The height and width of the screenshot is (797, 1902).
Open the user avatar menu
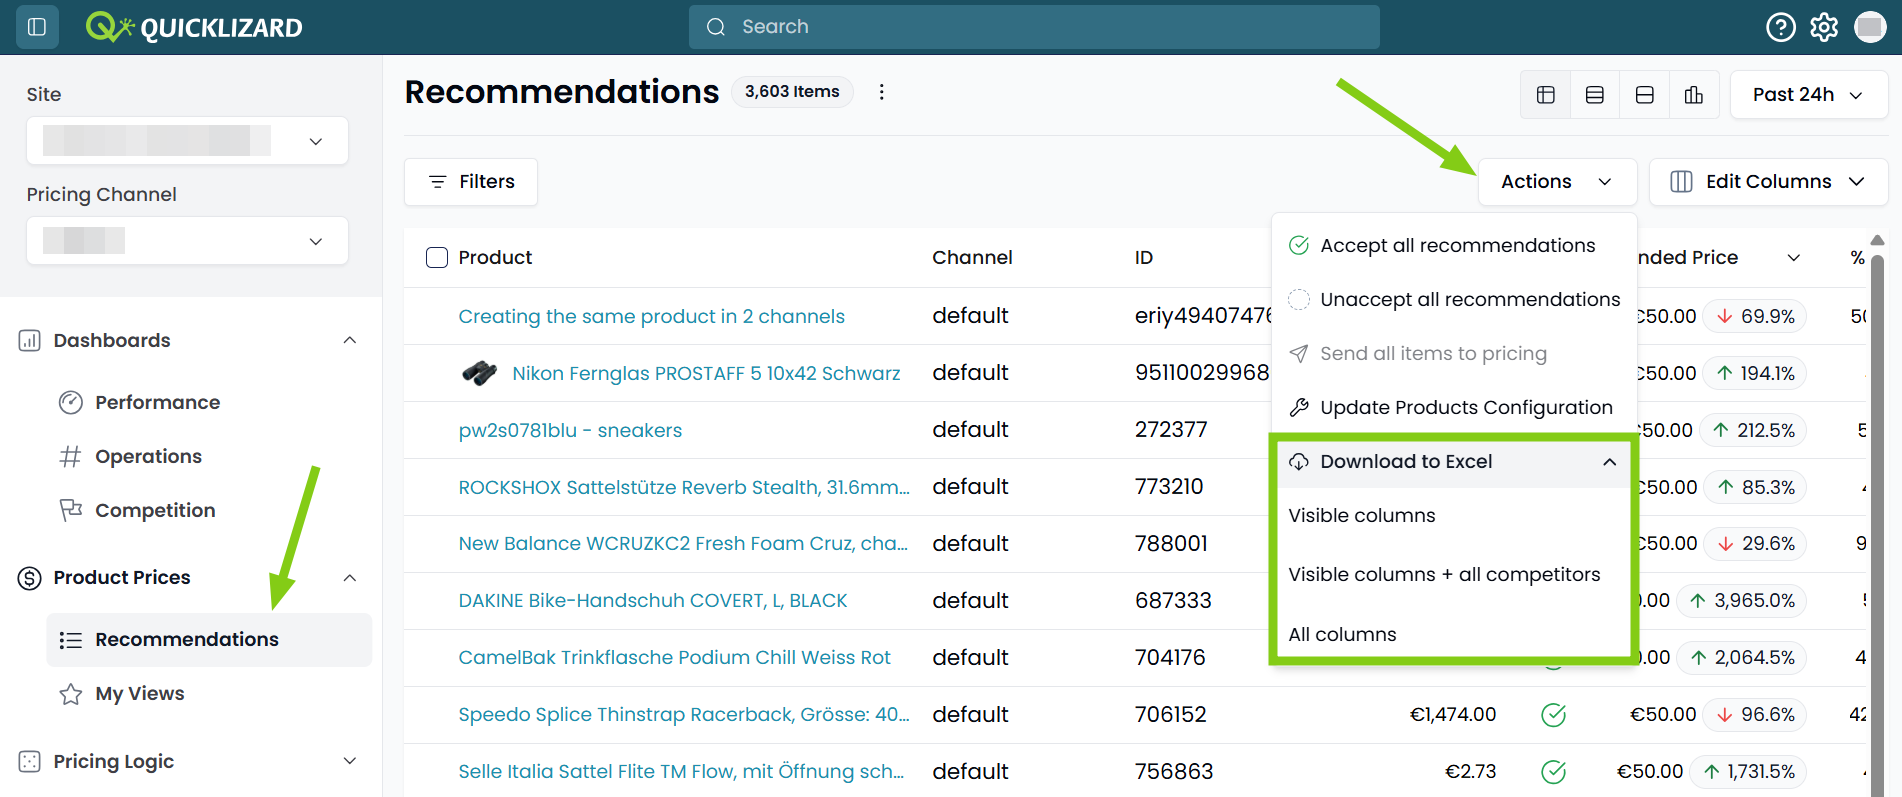click(1870, 27)
